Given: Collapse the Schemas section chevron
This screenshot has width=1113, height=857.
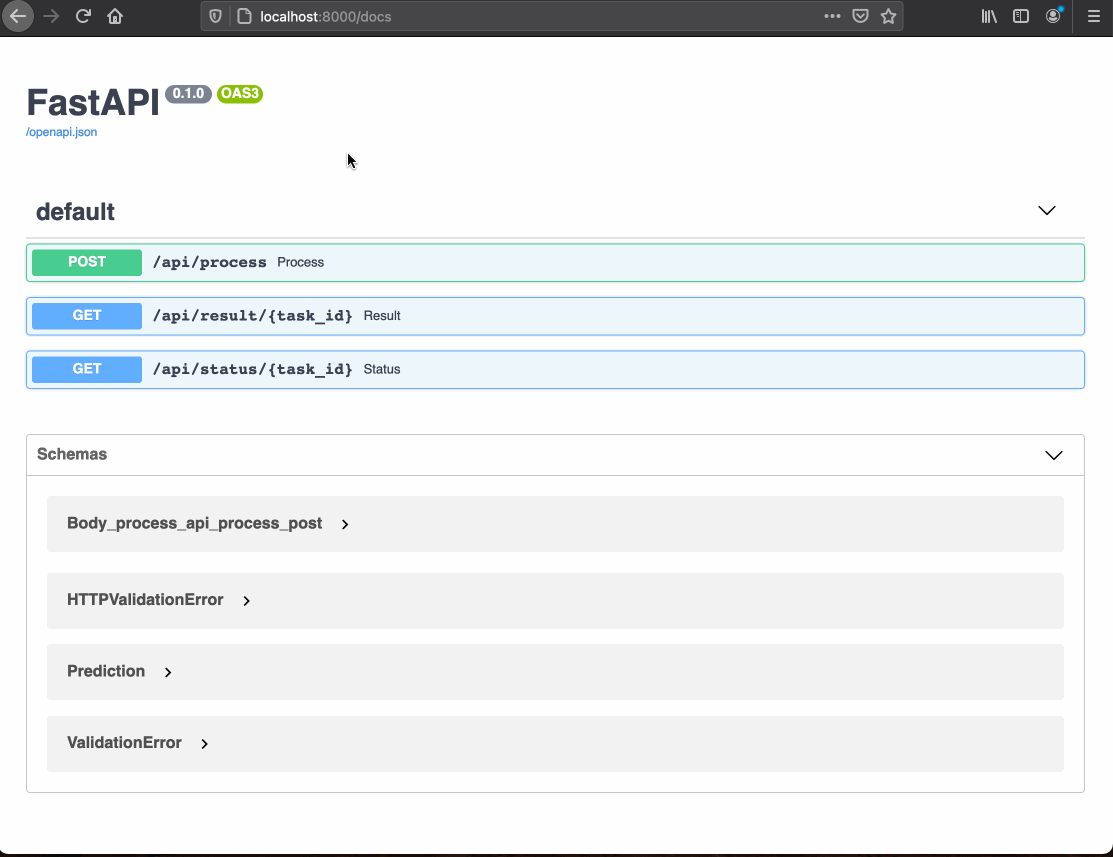Looking at the screenshot, I should point(1054,455).
